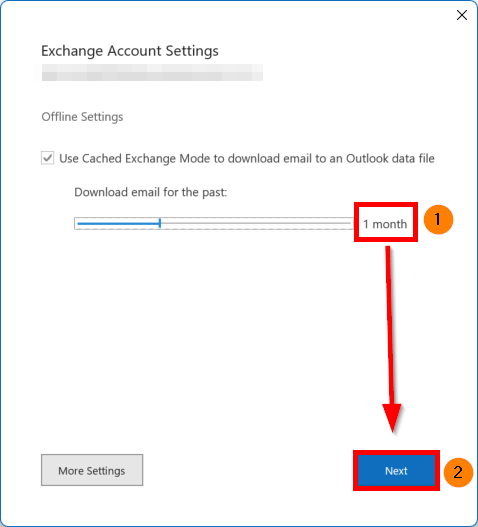The width and height of the screenshot is (478, 527).
Task: Click the '1 month' duration label
Action: (385, 224)
